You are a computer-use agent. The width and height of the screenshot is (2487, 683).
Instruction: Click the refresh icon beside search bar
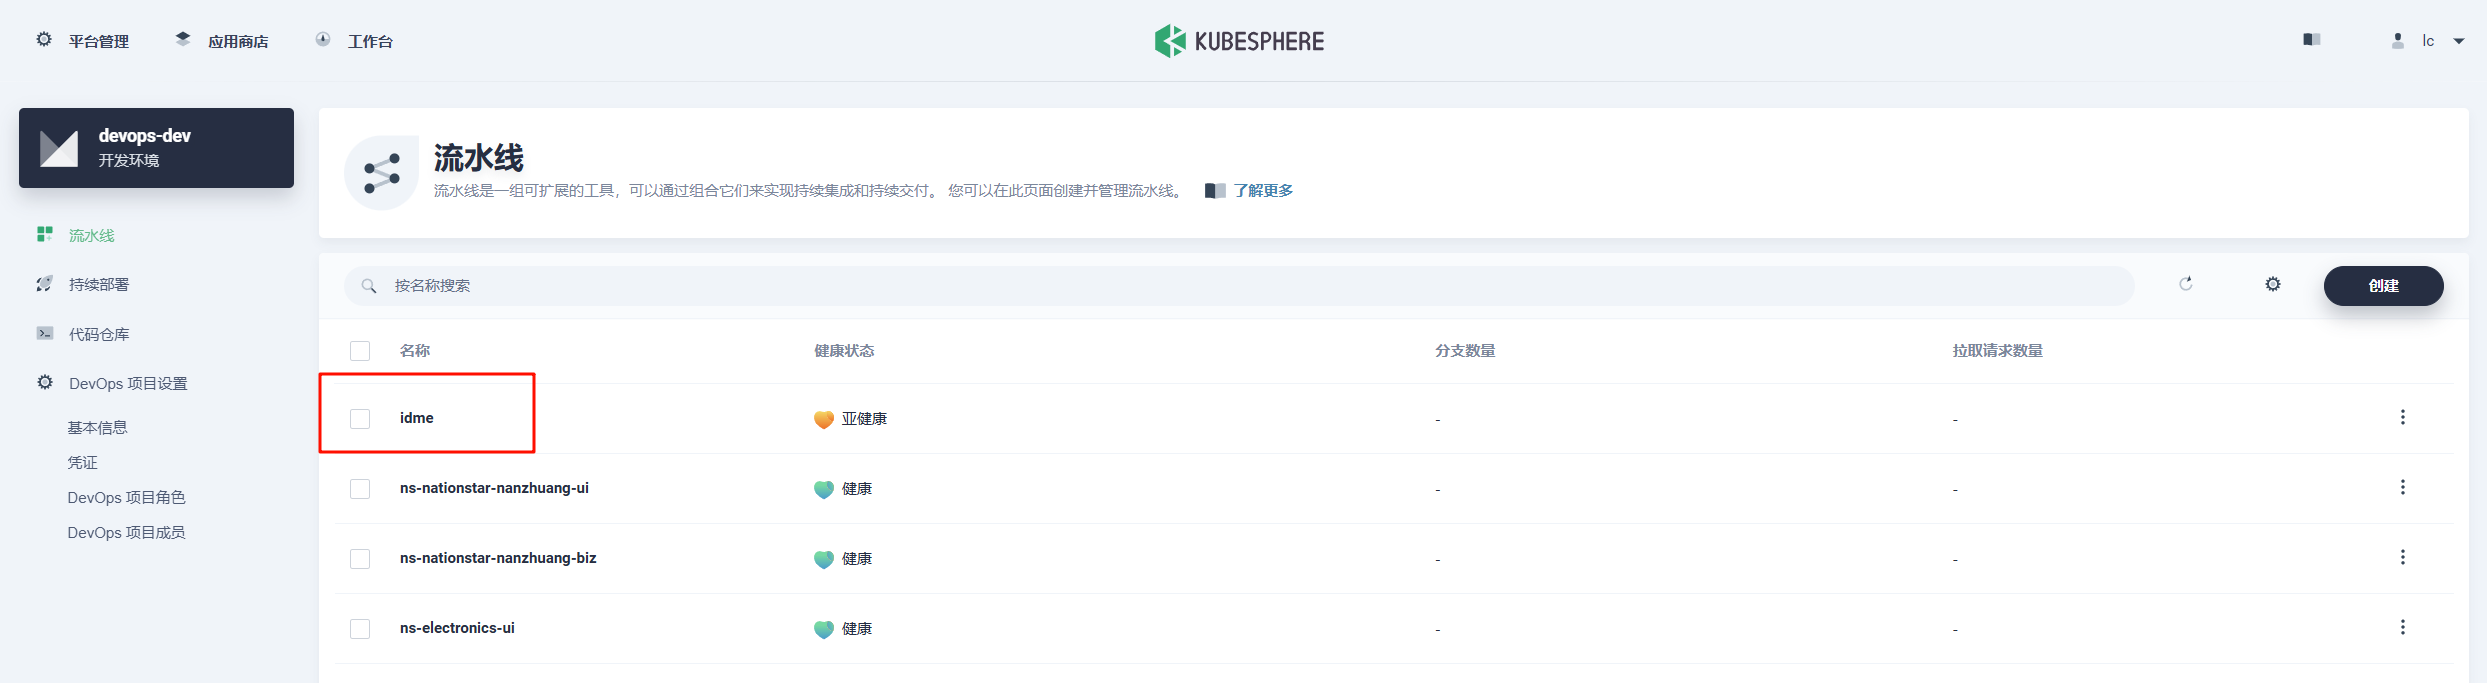(2185, 284)
